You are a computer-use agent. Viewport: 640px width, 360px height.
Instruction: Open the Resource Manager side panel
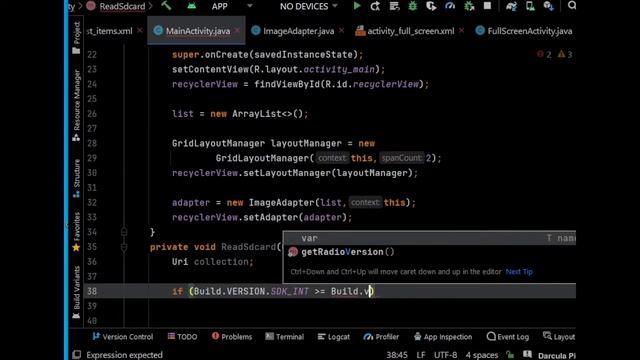(x=76, y=105)
